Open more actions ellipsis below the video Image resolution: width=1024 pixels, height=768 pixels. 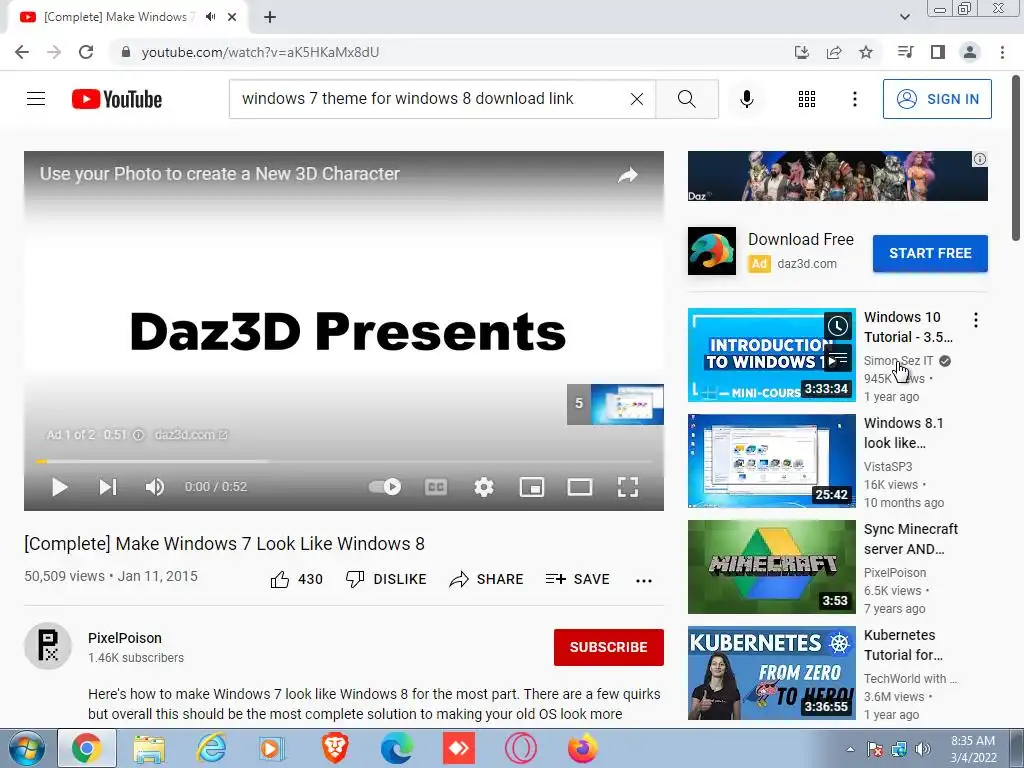click(644, 581)
